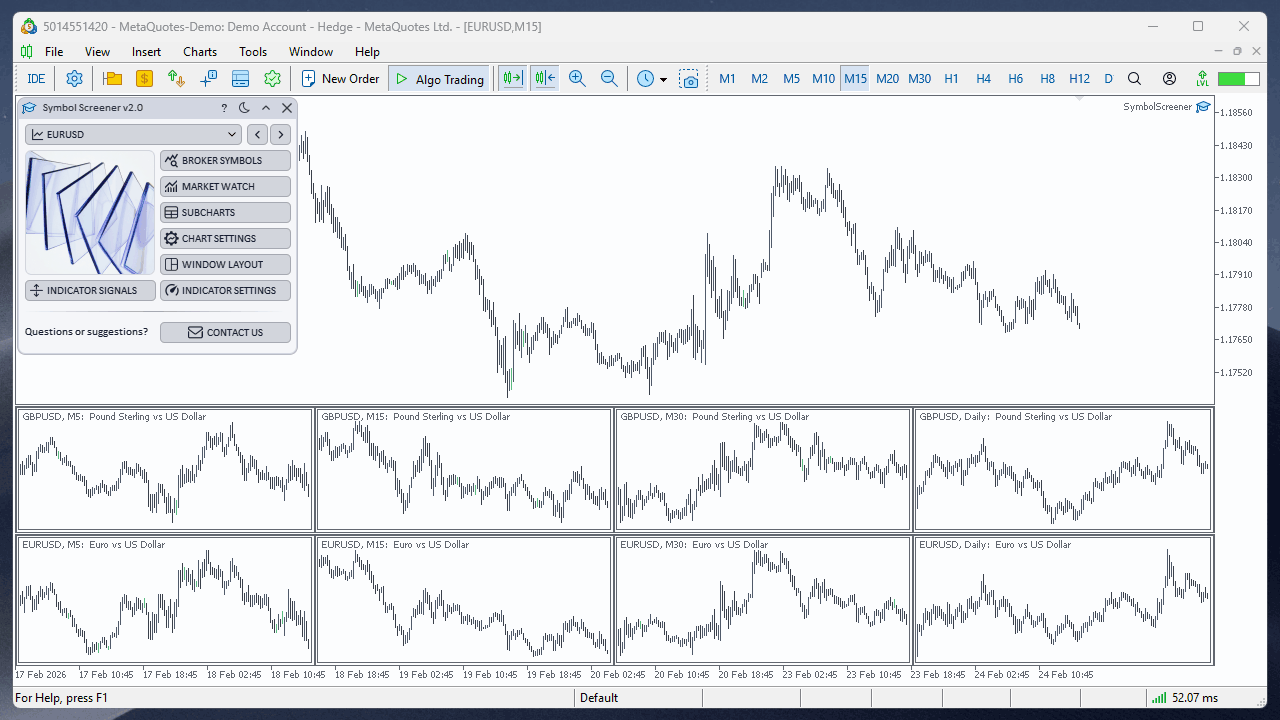The width and height of the screenshot is (1280, 720).
Task: Open the clock time display icon
Action: click(646, 78)
